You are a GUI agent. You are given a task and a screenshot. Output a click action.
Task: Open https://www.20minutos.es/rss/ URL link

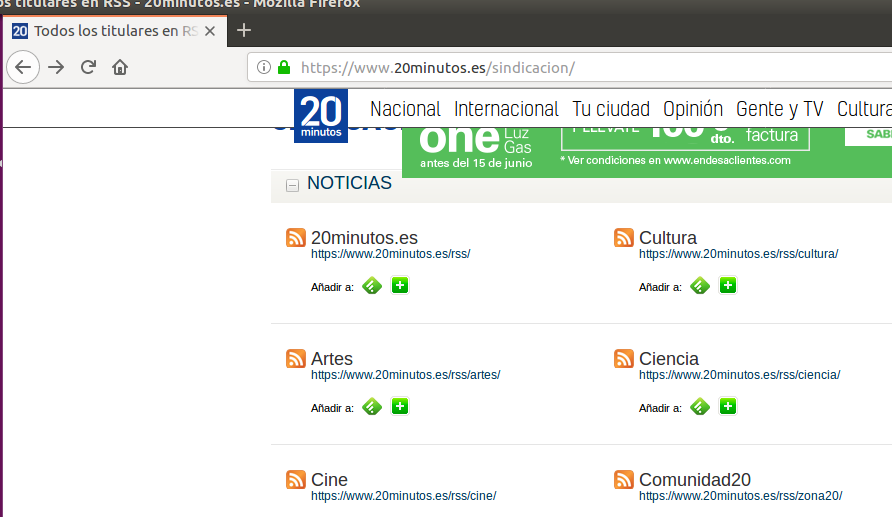pos(390,254)
